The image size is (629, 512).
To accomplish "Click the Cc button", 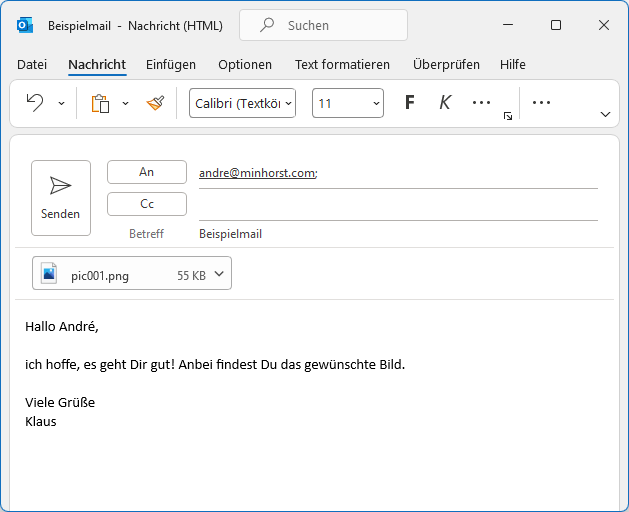I will pos(147,204).
